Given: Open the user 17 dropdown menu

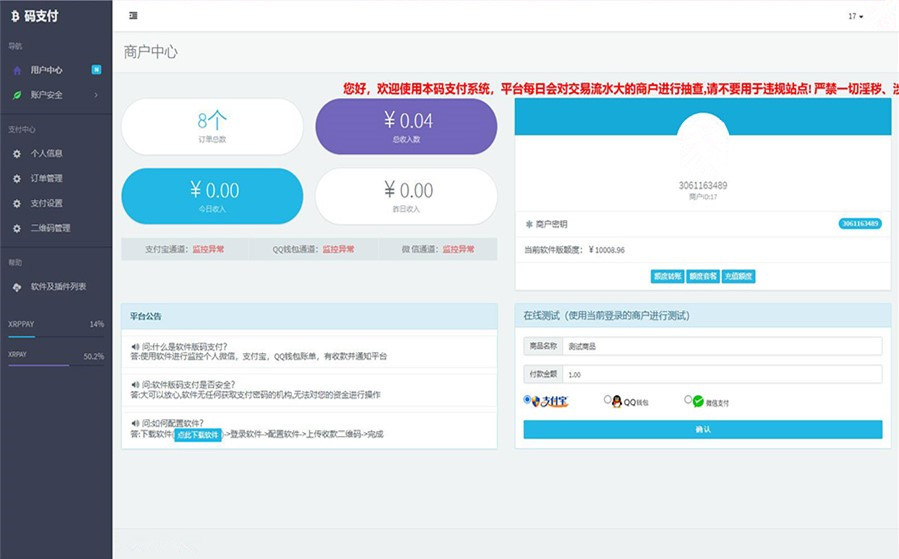Looking at the screenshot, I should tap(855, 17).
